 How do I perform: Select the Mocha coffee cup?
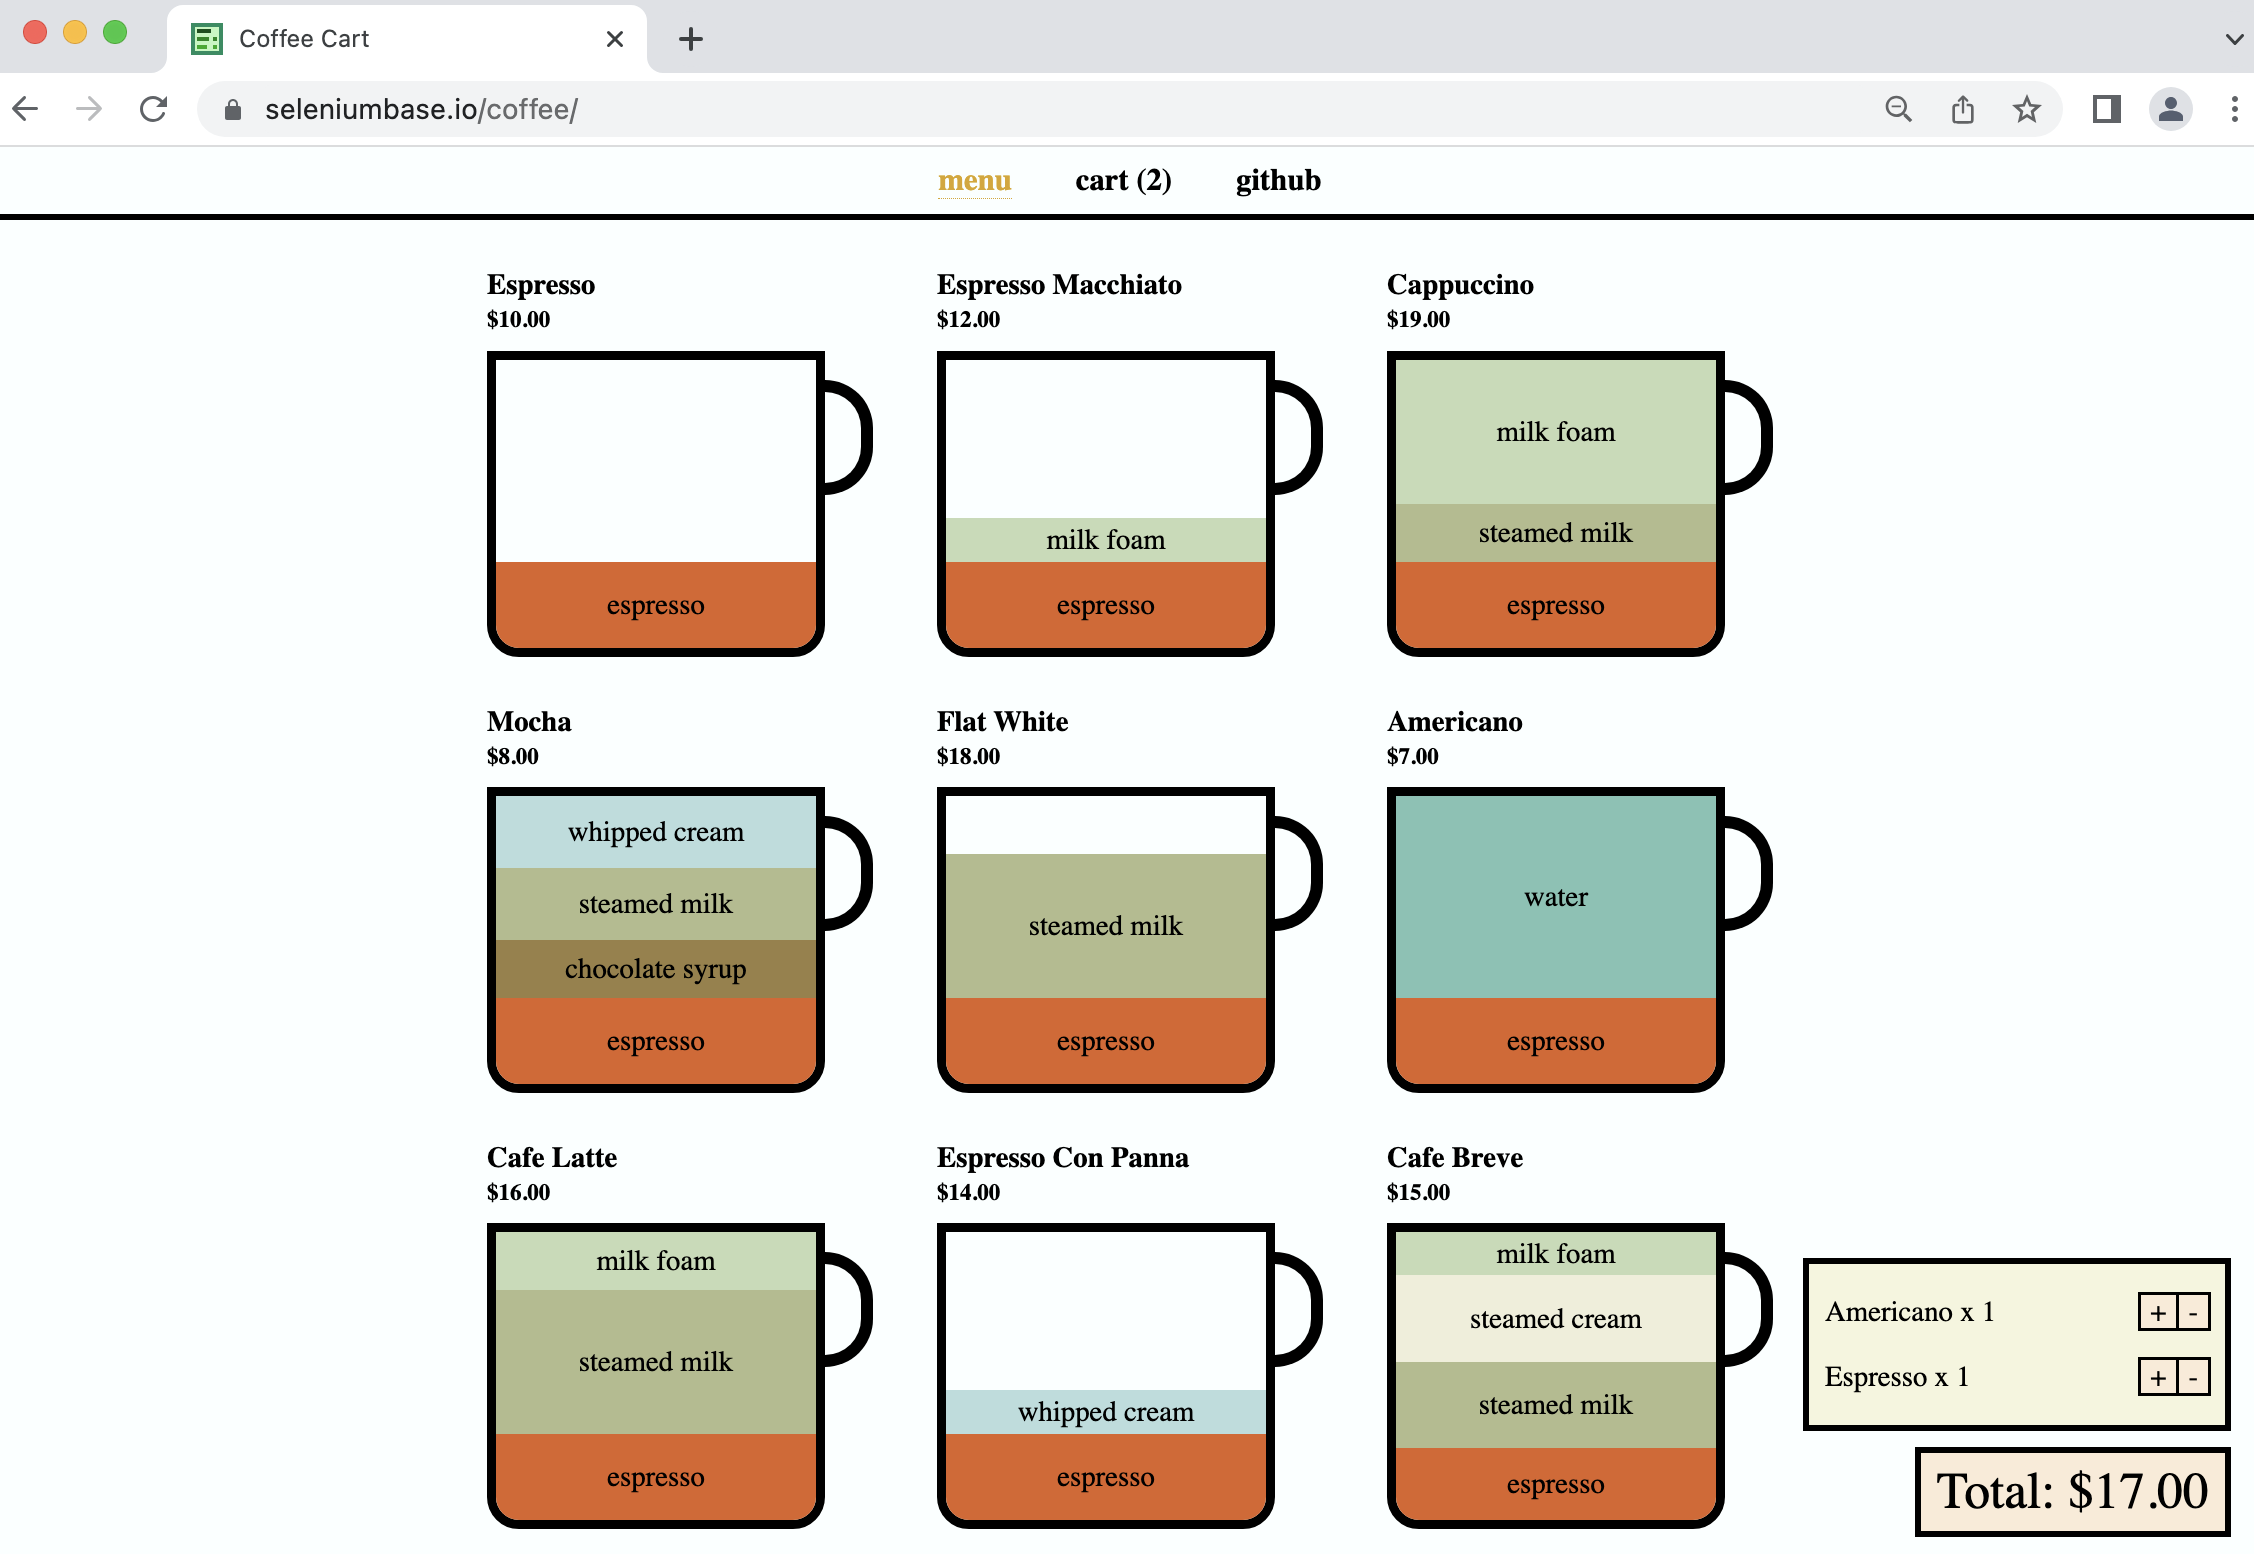655,939
